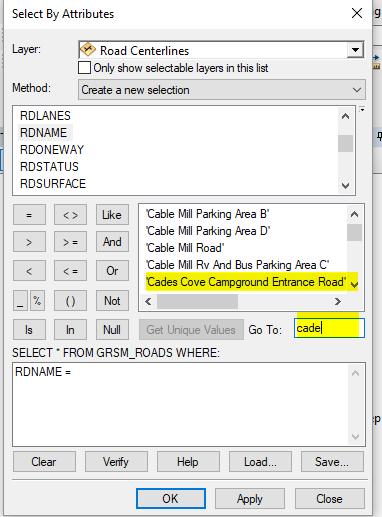
Task: Open the Layer dropdown for Road Centerlines
Action: [x=355, y=50]
